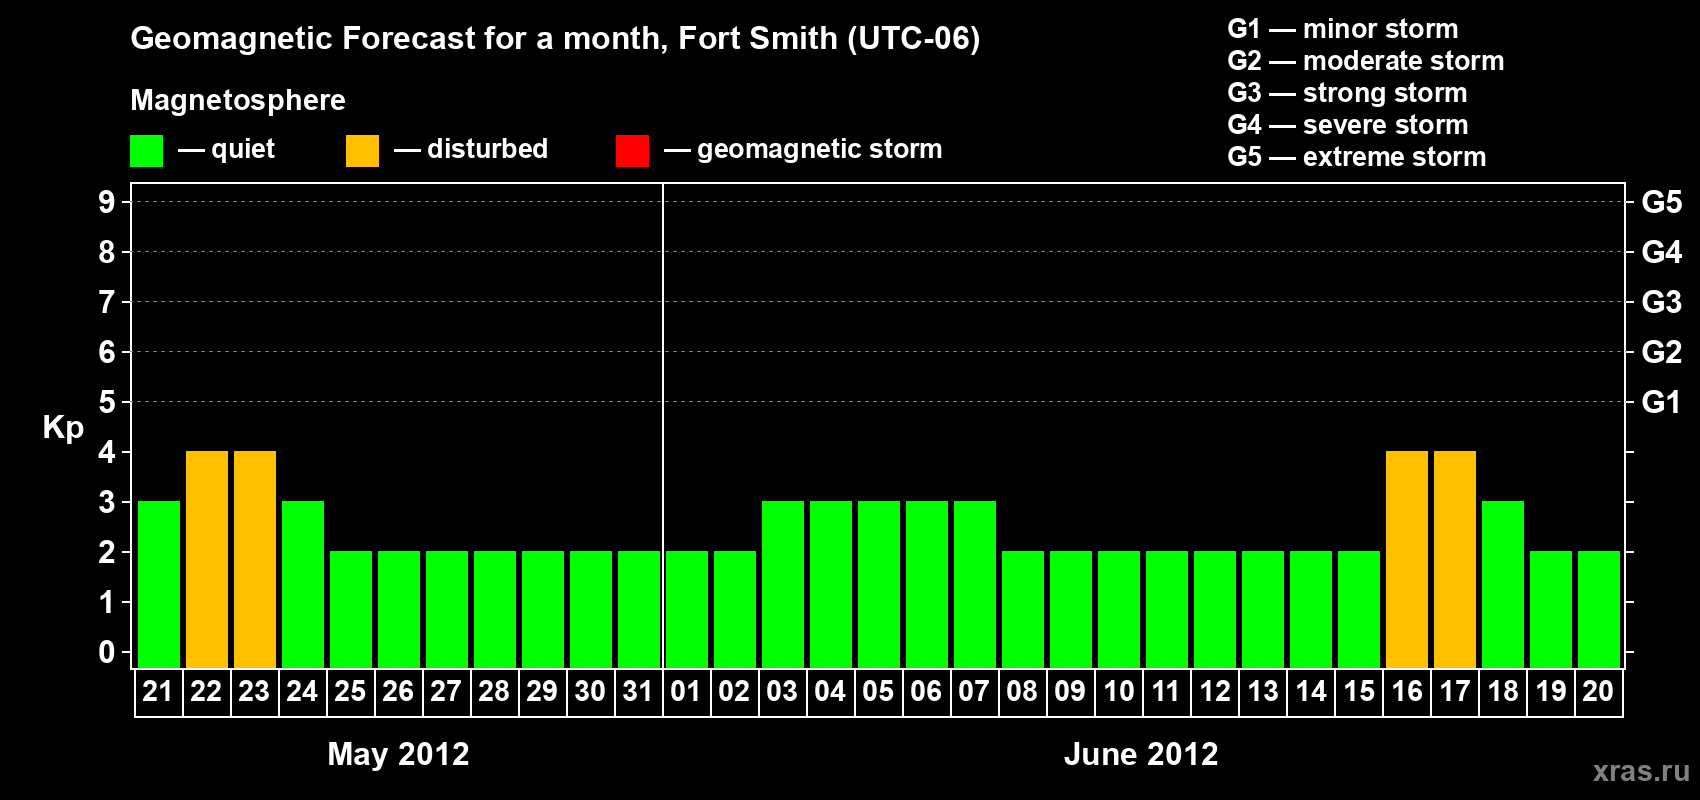Click the 'G5' right-axis label
1700x800 pixels.
(x=1662, y=202)
